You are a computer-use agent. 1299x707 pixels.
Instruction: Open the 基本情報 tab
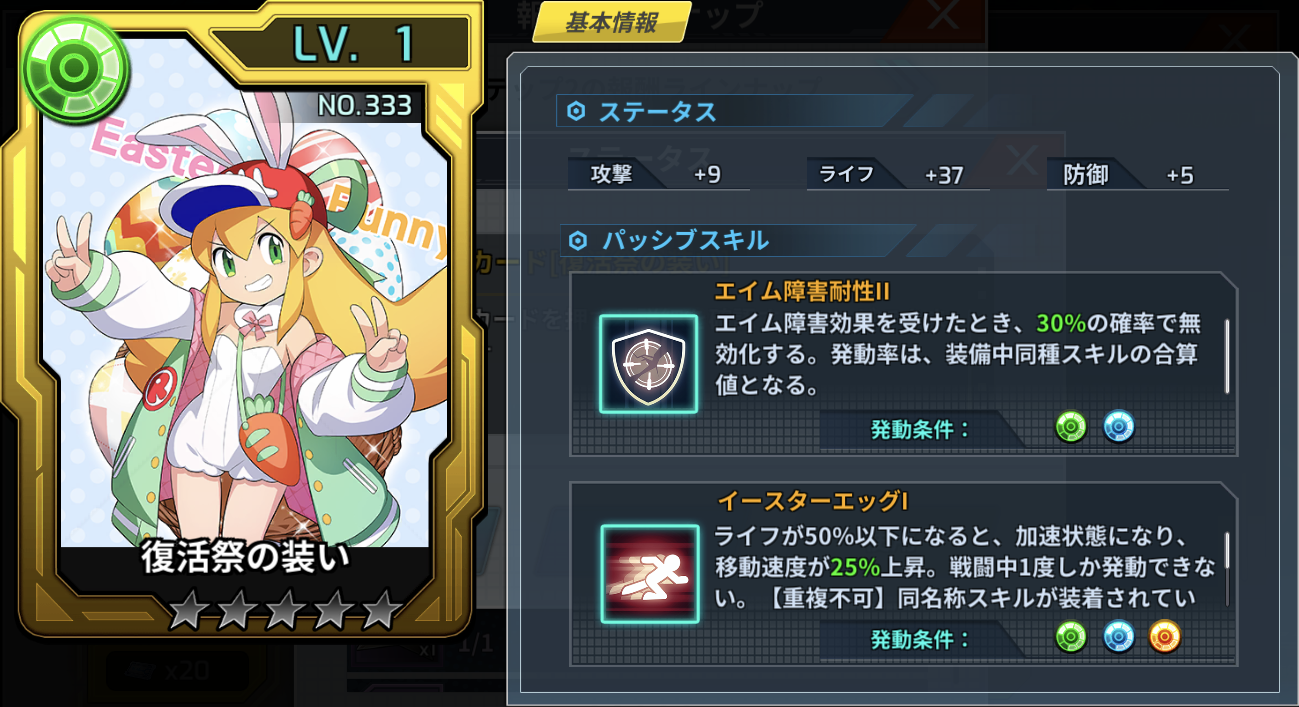611,22
